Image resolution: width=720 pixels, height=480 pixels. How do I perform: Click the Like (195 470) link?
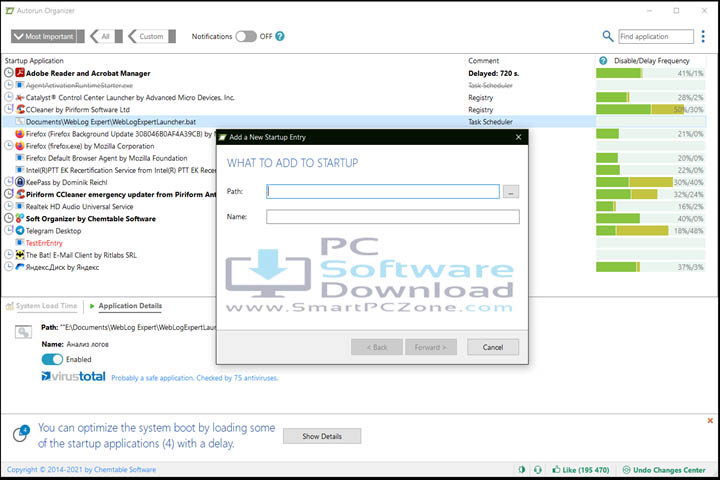click(x=581, y=470)
